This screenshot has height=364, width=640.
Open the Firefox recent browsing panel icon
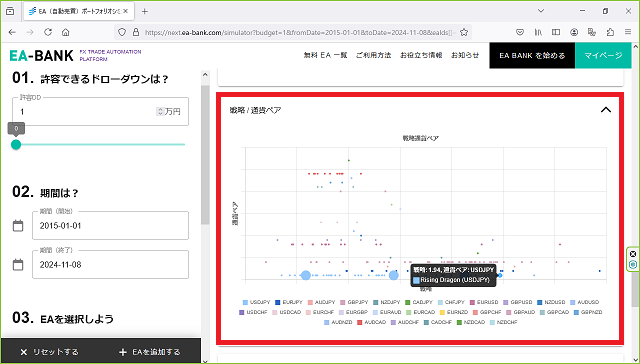(x=10, y=11)
